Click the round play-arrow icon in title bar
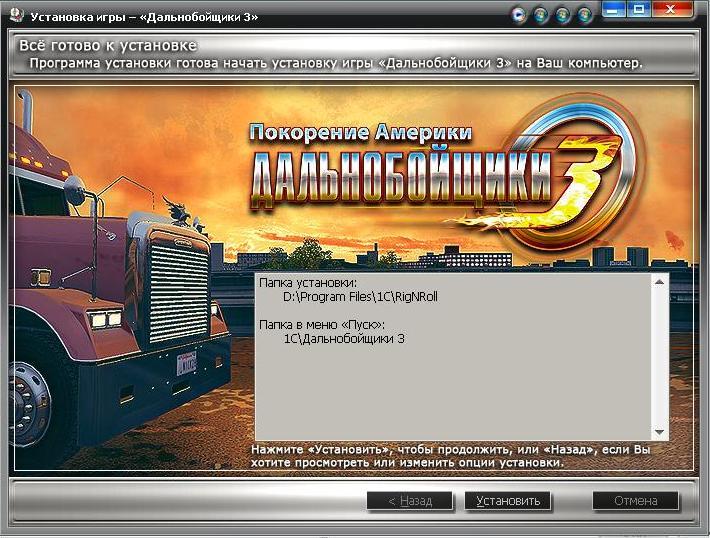Viewport: 710px width, 538px height. click(x=518, y=16)
